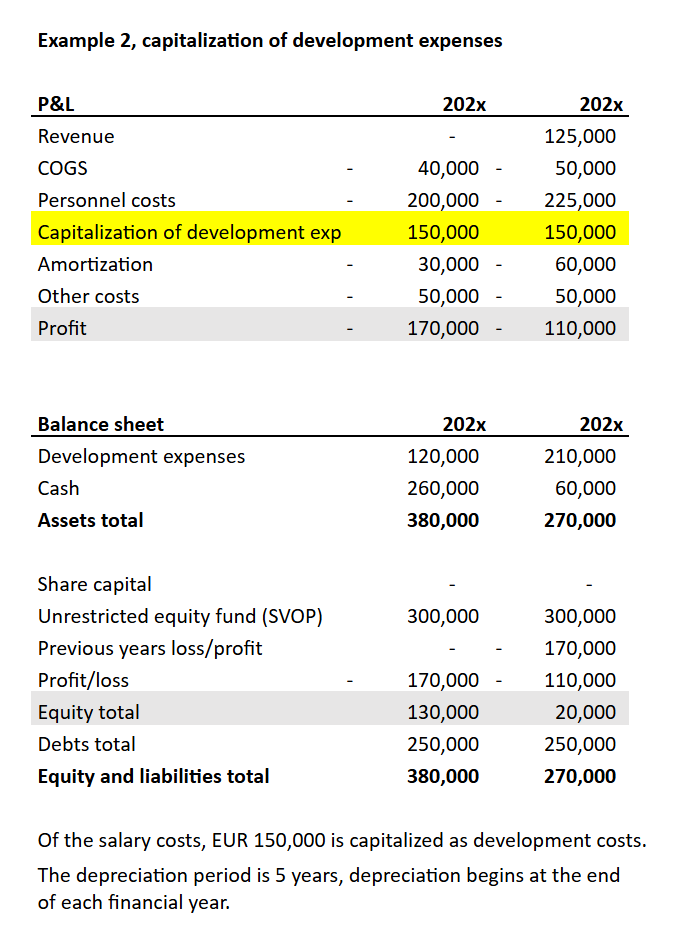Viewport: 700px width, 940px height.
Task: Click the Share capital row label
Action: [x=94, y=584]
